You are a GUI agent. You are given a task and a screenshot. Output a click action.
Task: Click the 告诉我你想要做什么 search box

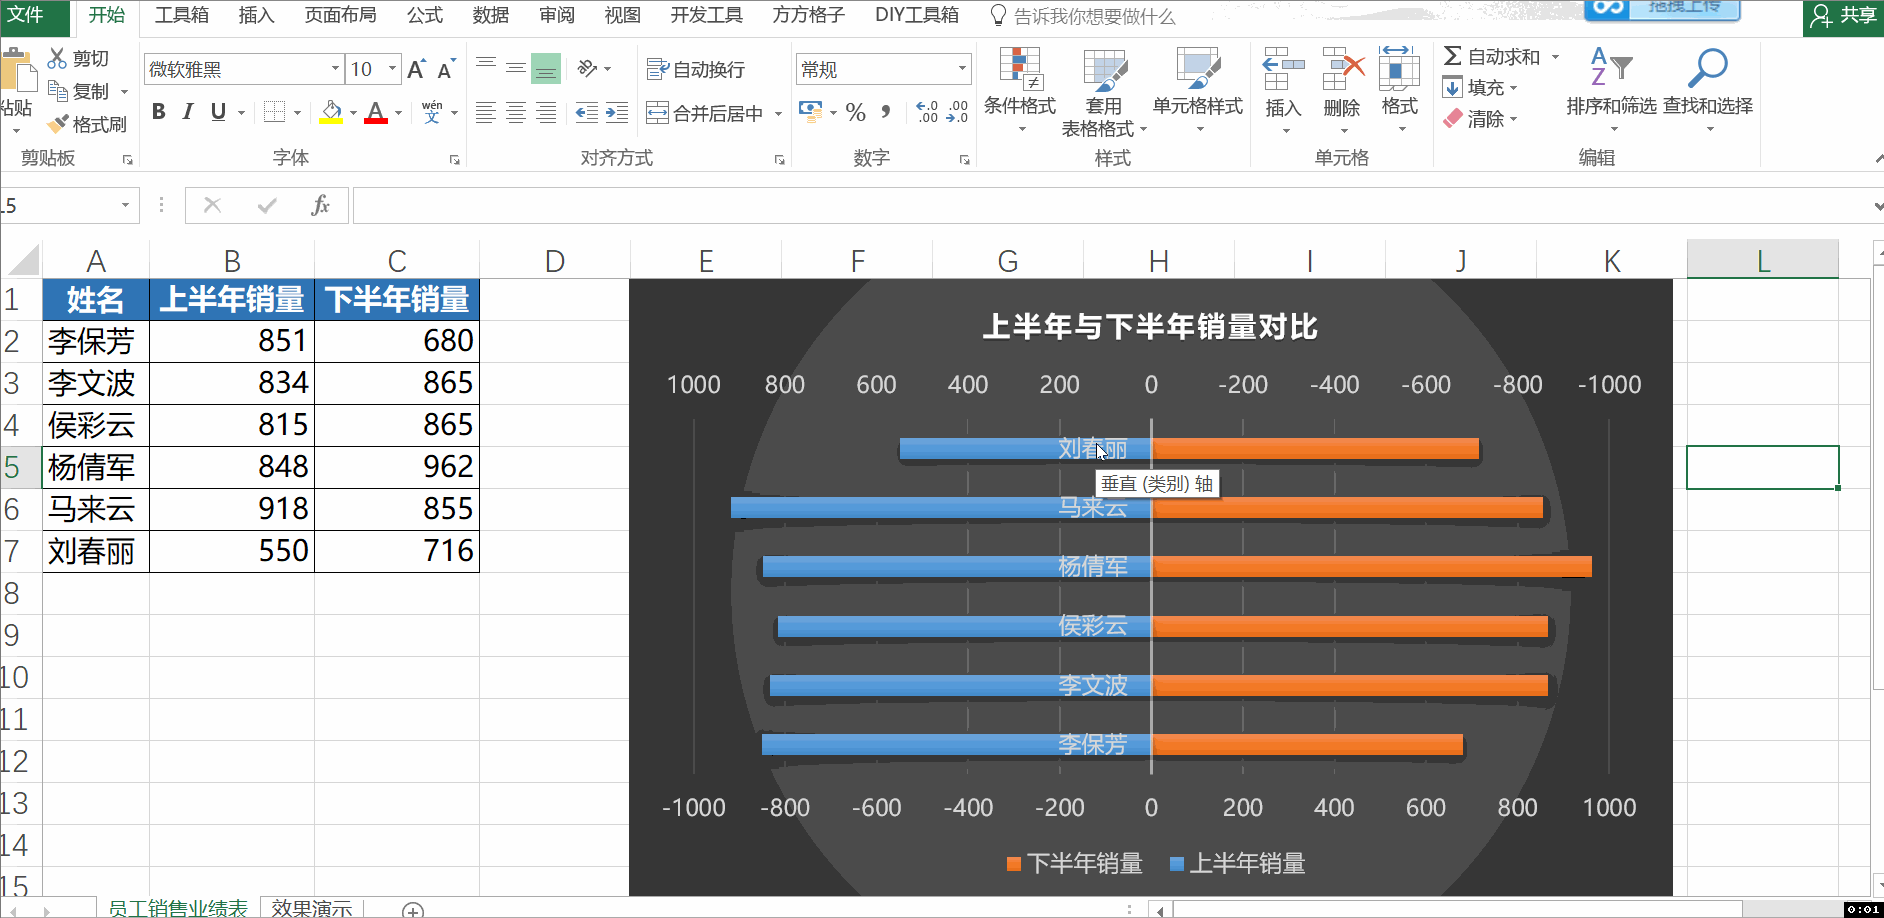1083,16
